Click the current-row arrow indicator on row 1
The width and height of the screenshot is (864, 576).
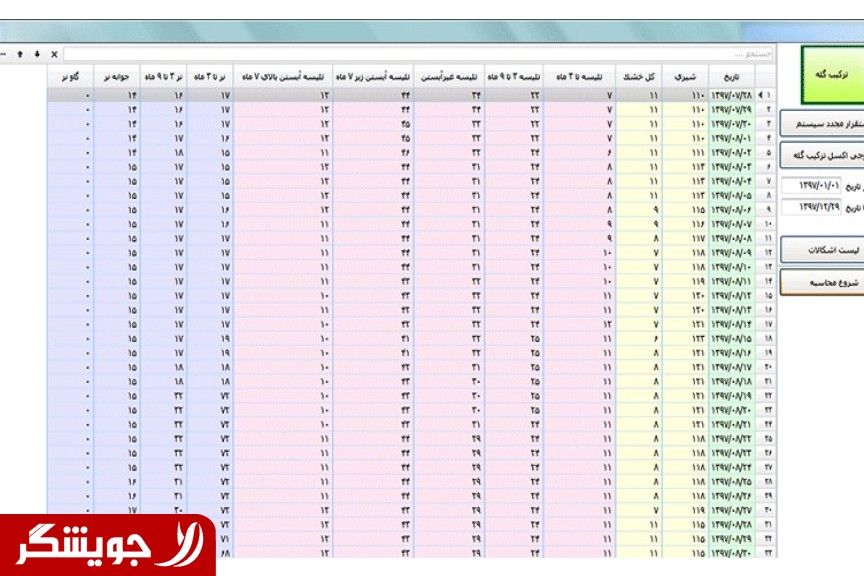coord(764,96)
